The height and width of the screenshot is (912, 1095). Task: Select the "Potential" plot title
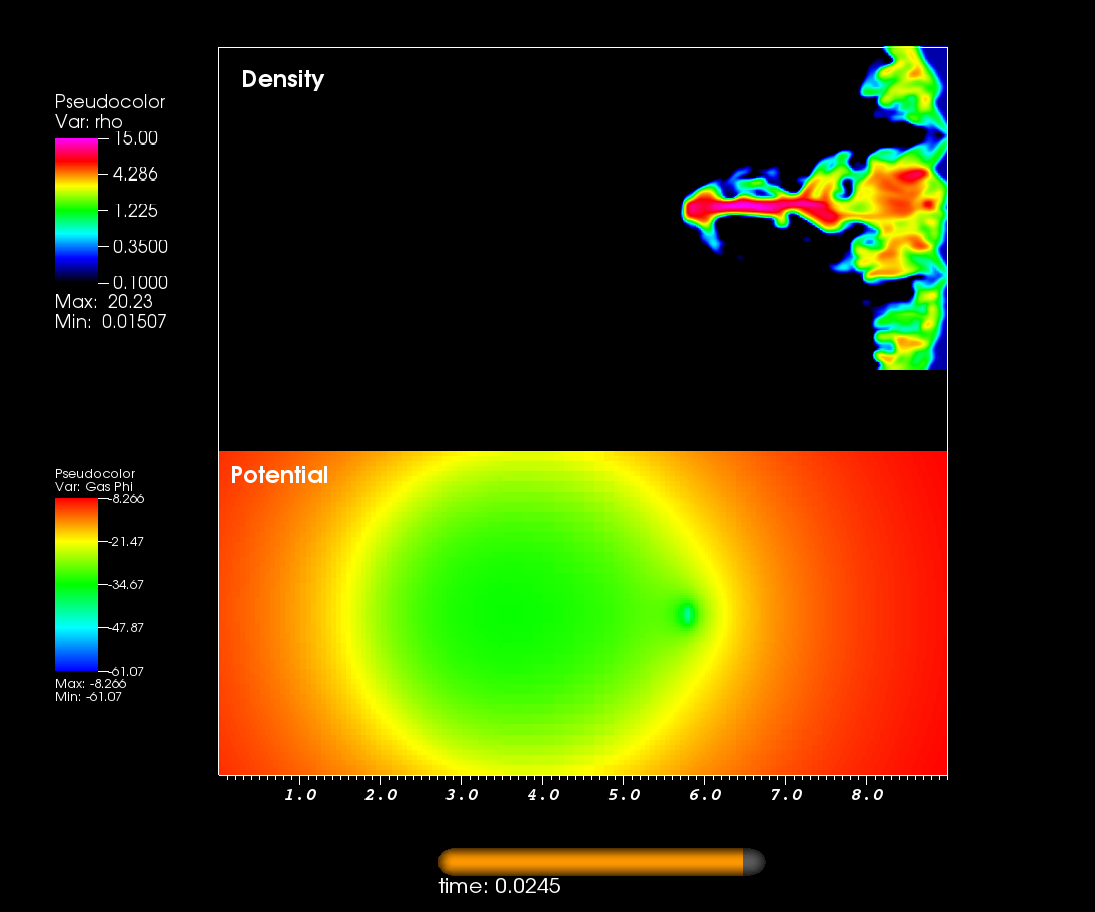279,475
